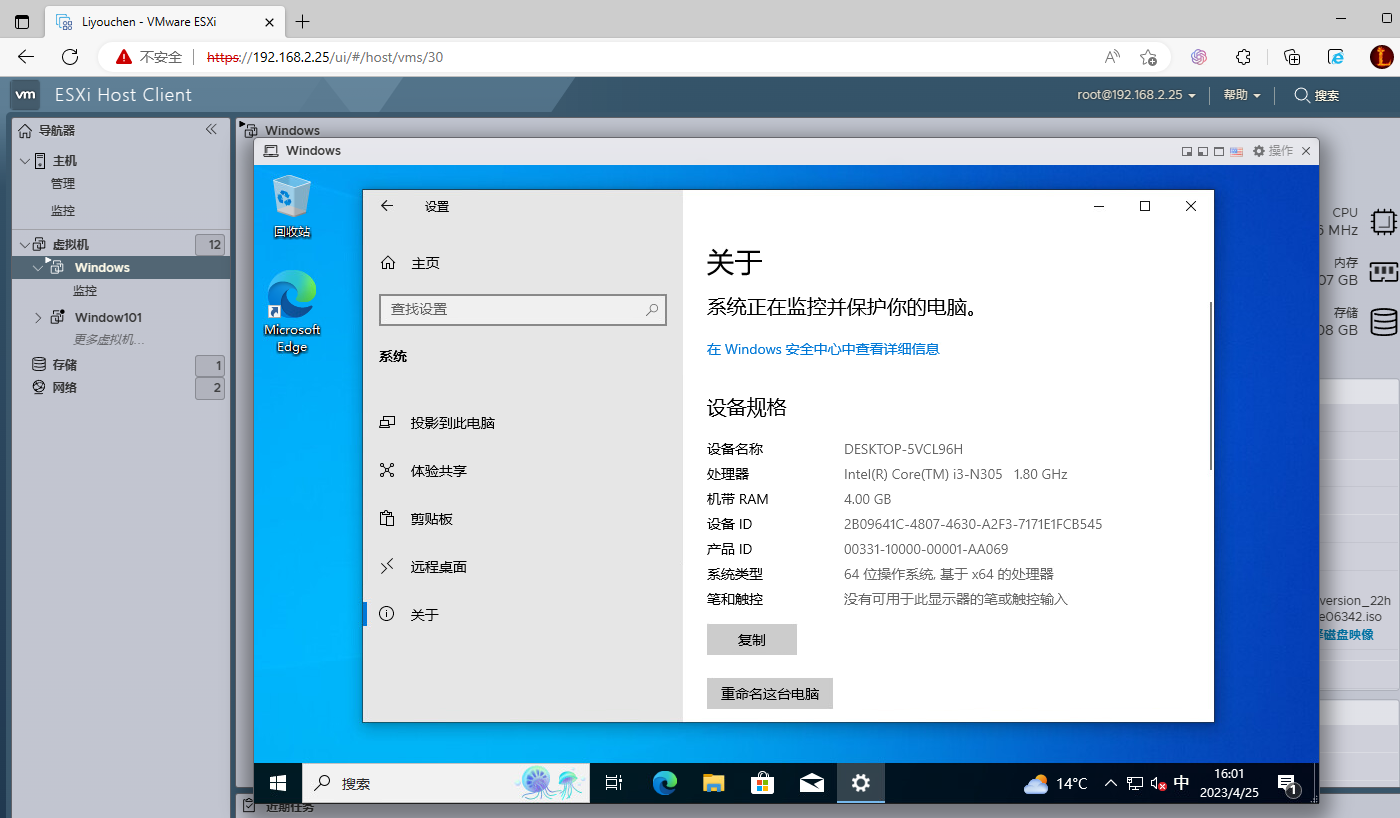Open the Windows Start menu
The width and height of the screenshot is (1400, 818).
(x=278, y=783)
